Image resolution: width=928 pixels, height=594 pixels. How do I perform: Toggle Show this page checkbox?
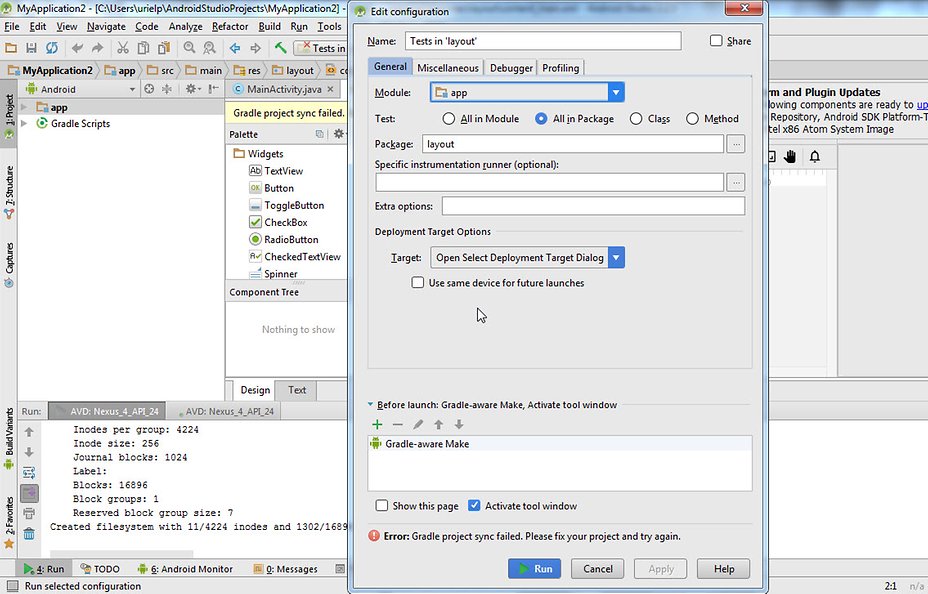pos(382,505)
